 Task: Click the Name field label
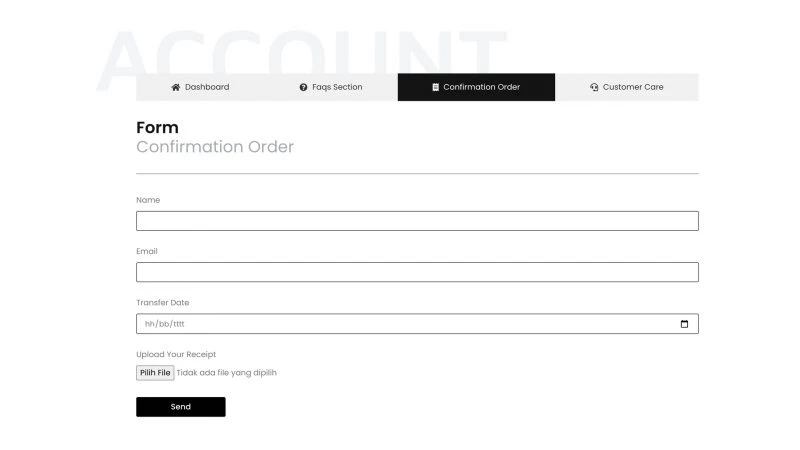[148, 200]
